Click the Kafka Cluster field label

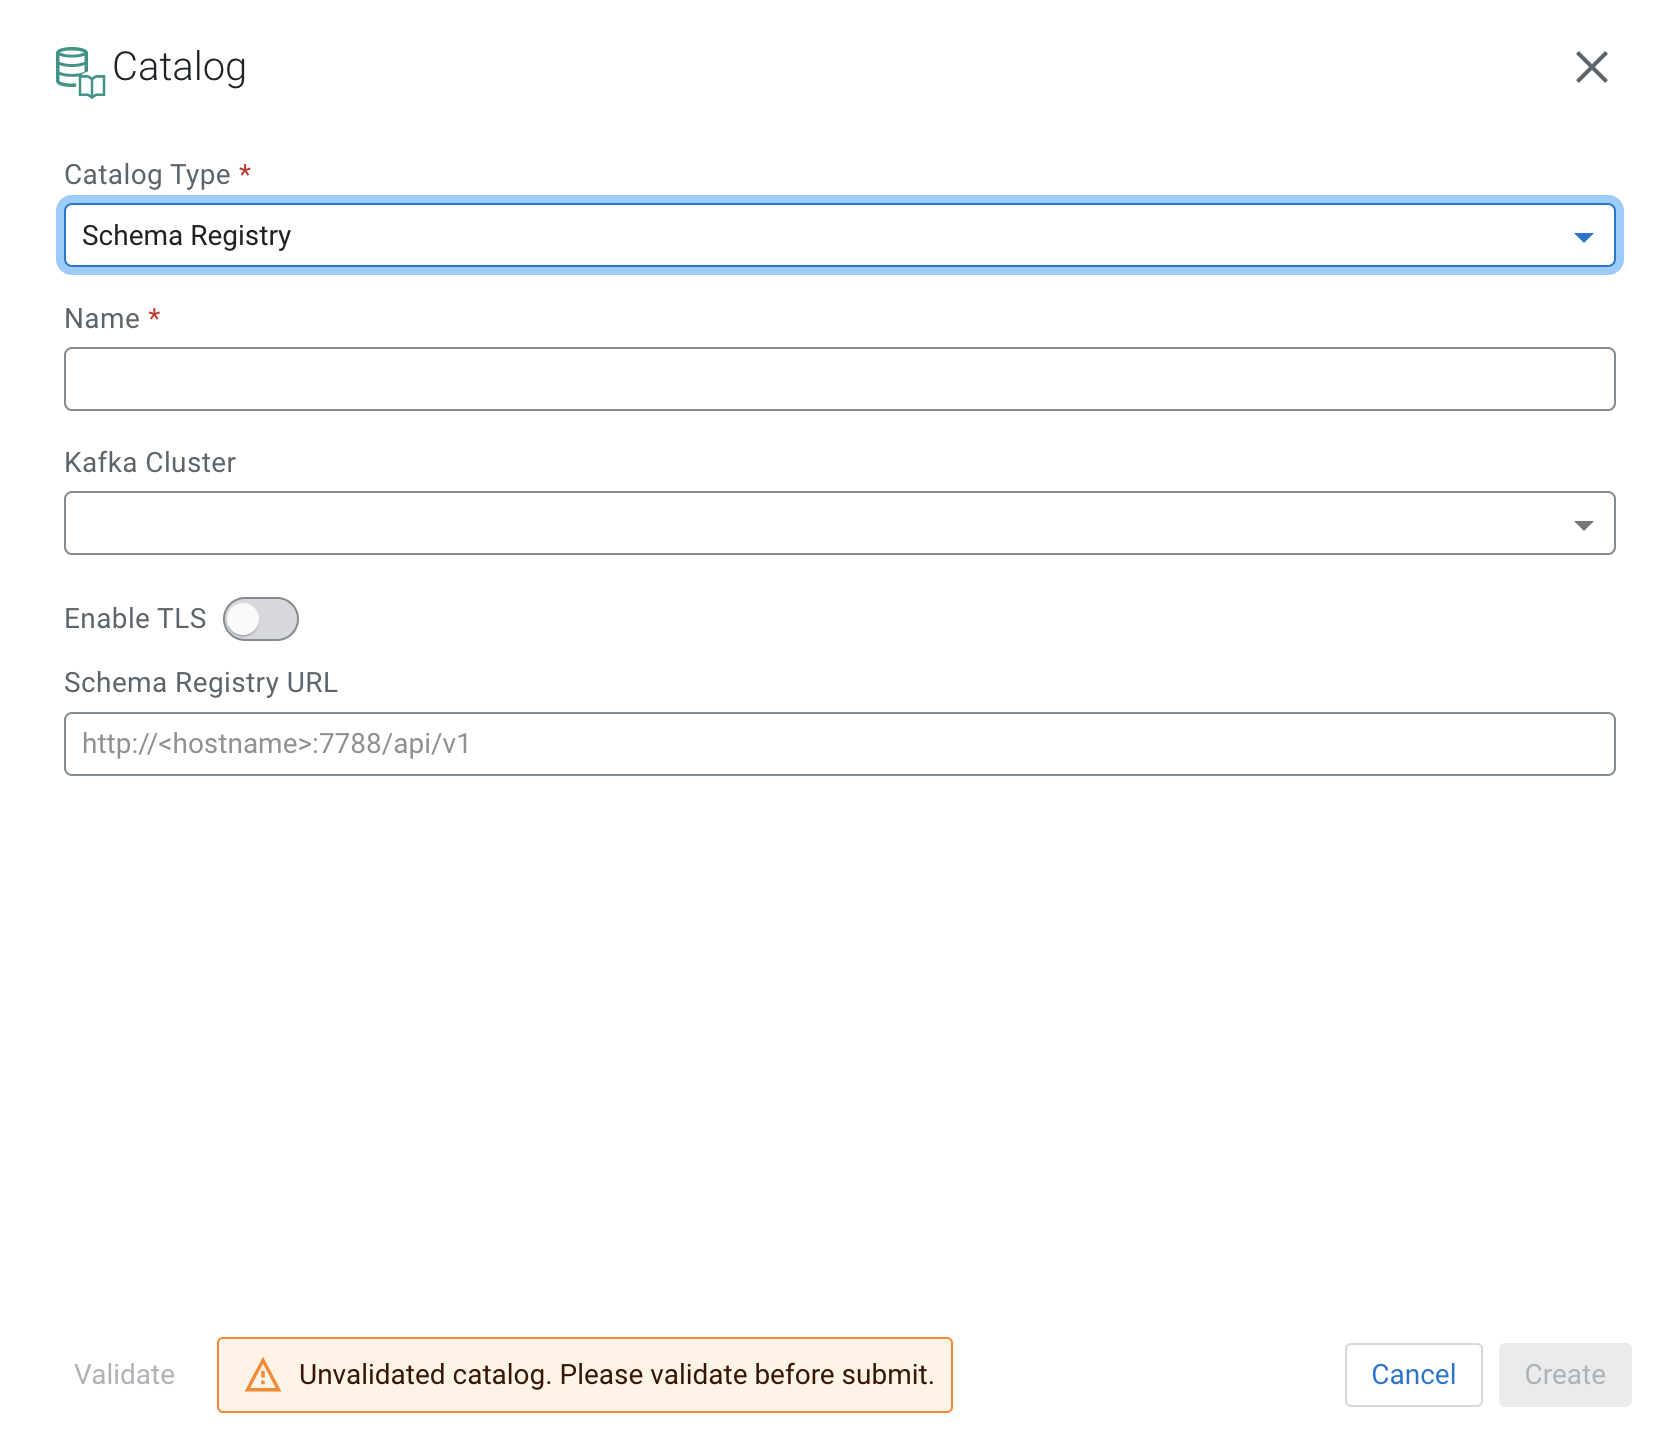click(150, 463)
